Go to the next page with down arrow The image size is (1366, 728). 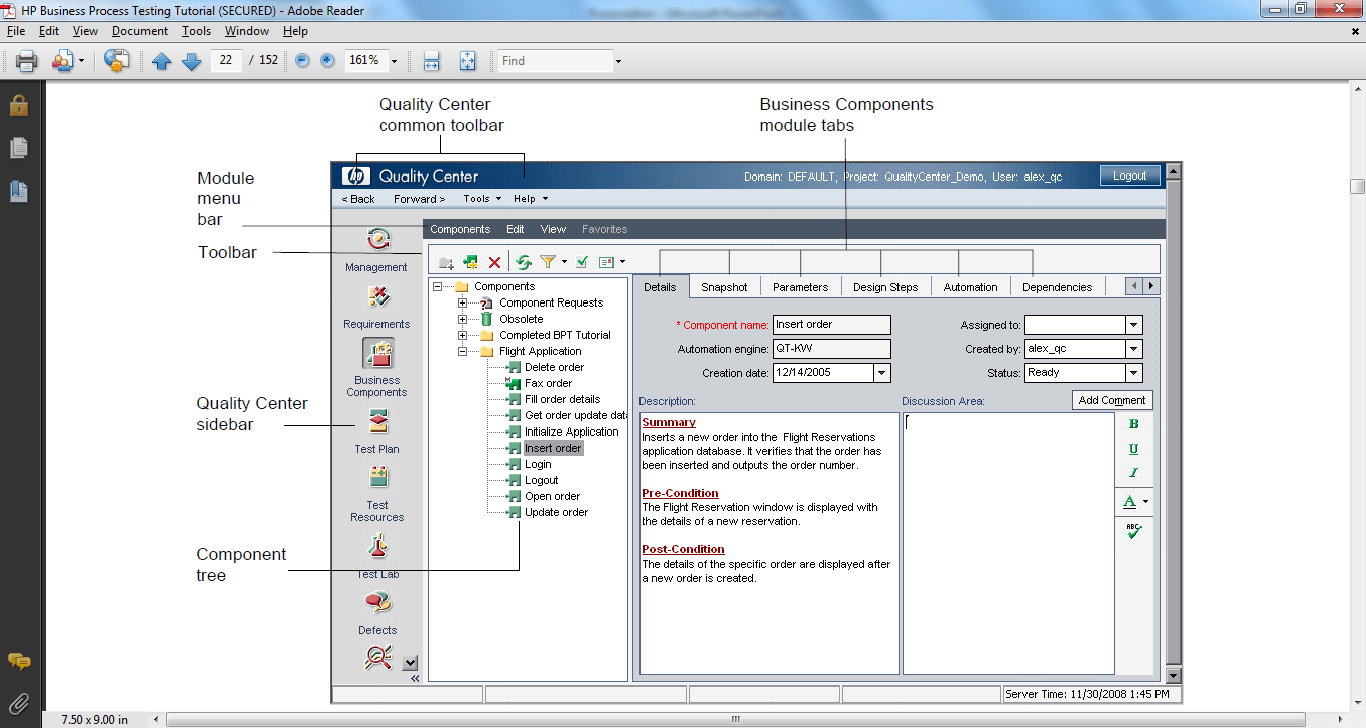click(191, 61)
